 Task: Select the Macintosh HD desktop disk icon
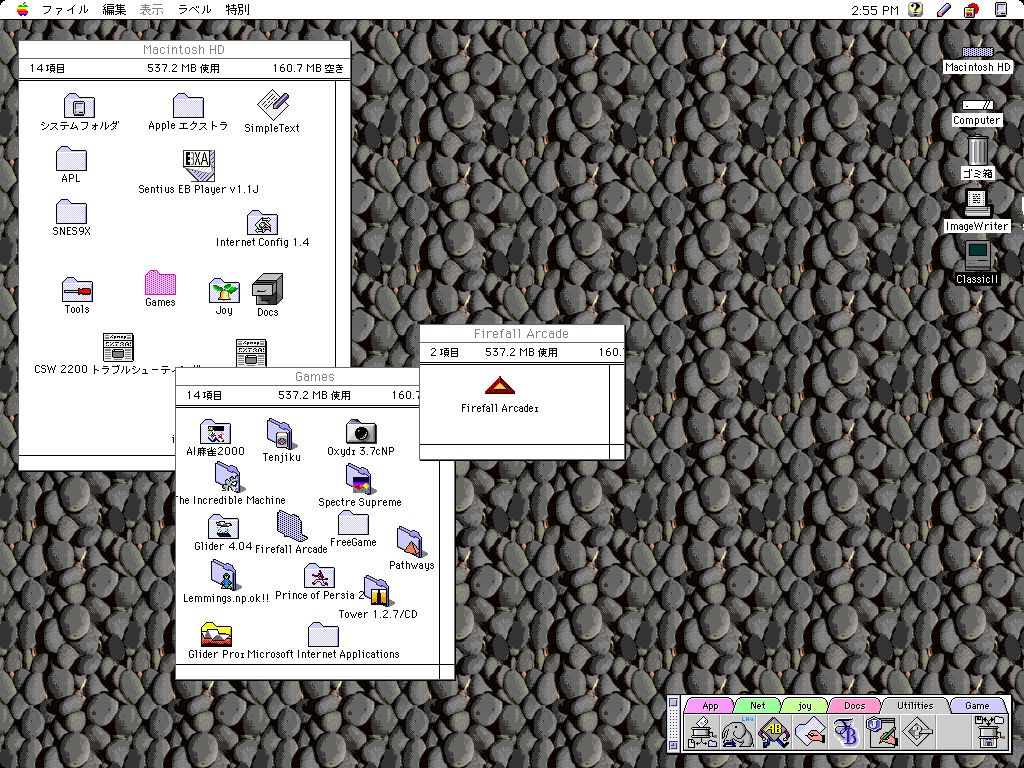click(977, 52)
